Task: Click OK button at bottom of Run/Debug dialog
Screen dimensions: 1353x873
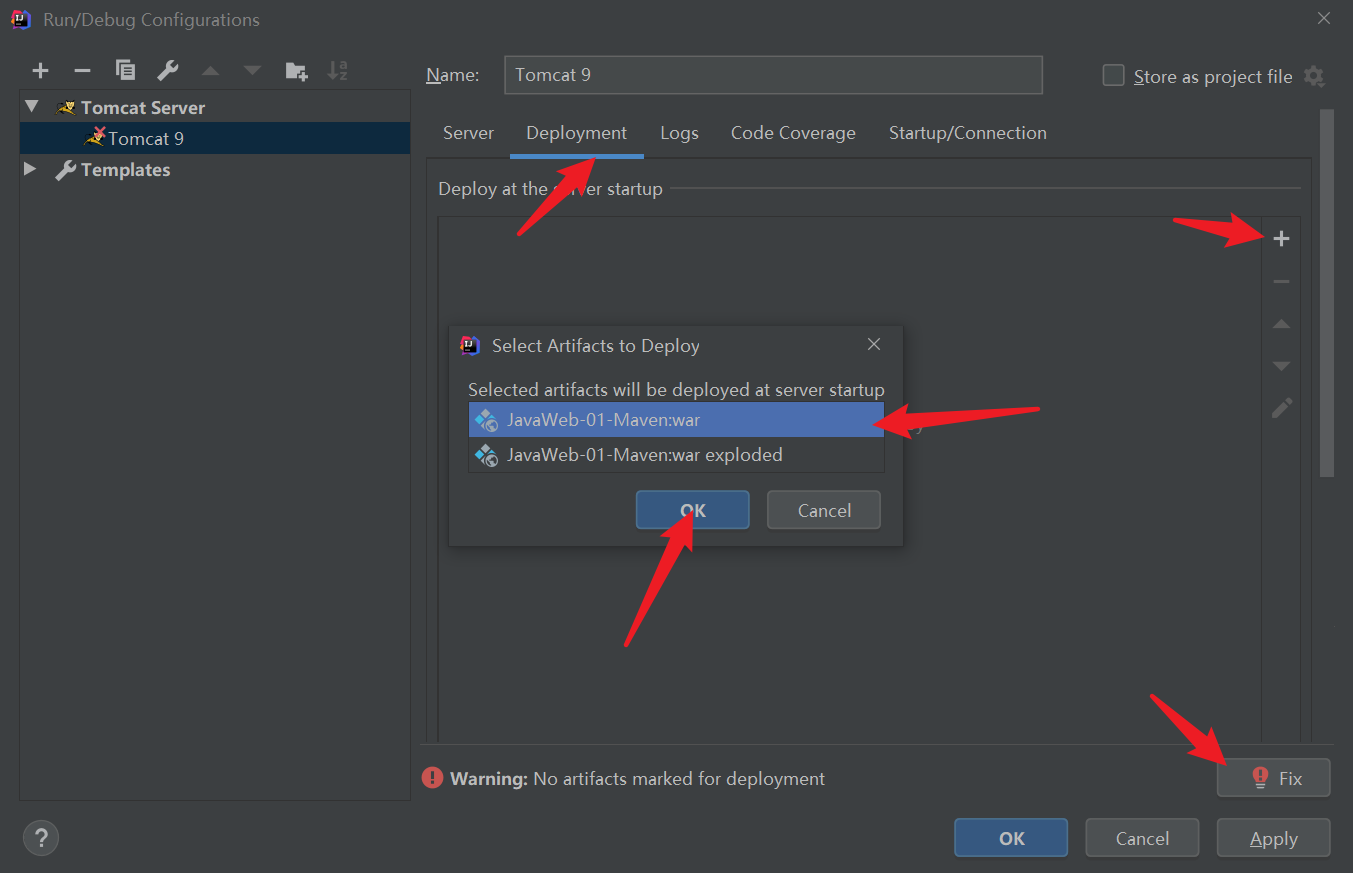Action: [1011, 838]
